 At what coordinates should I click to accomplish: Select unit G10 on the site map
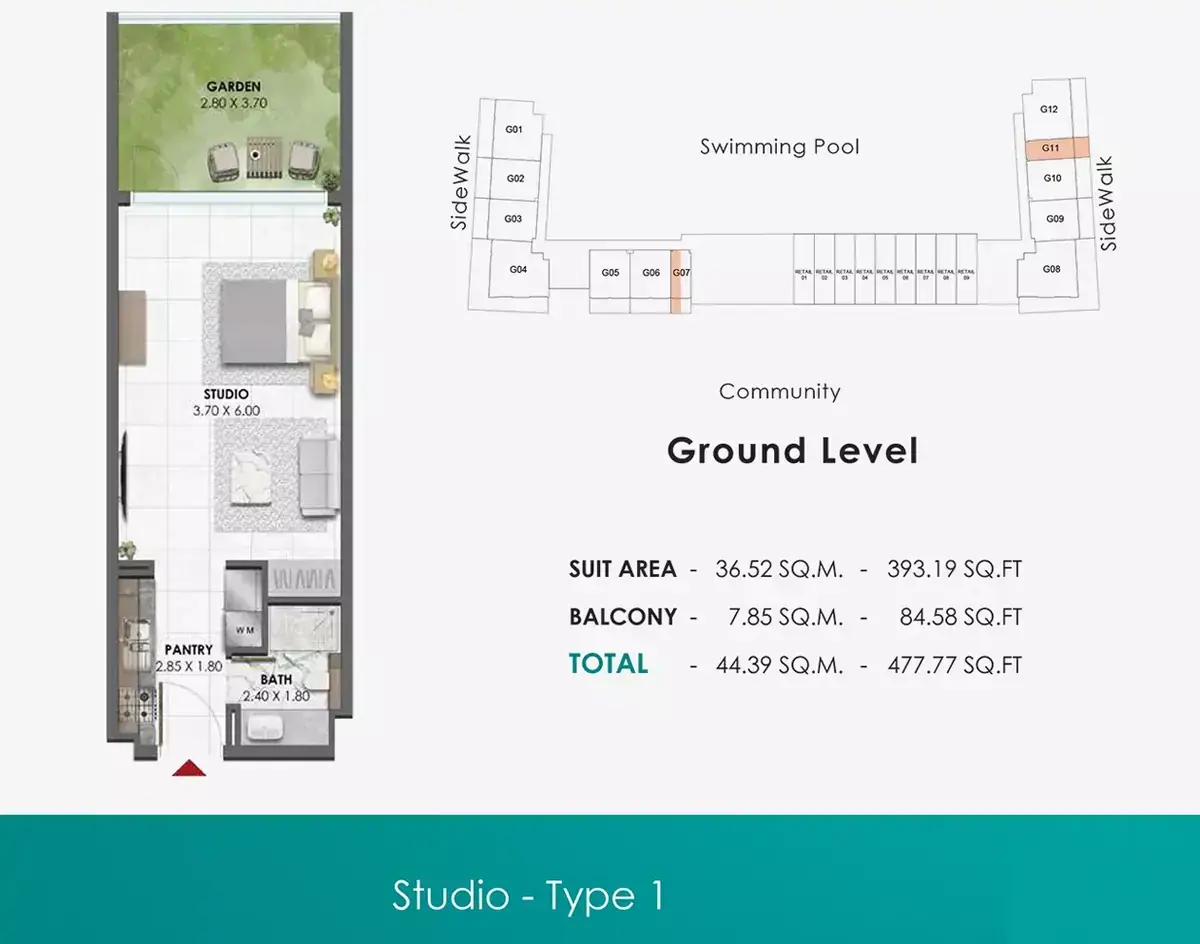point(1052,179)
